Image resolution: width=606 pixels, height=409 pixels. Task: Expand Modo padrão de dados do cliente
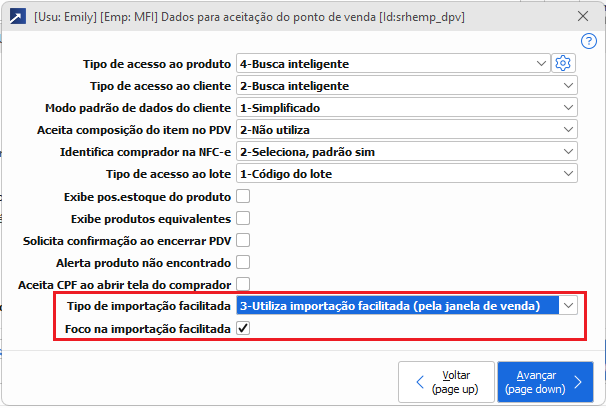tap(567, 108)
